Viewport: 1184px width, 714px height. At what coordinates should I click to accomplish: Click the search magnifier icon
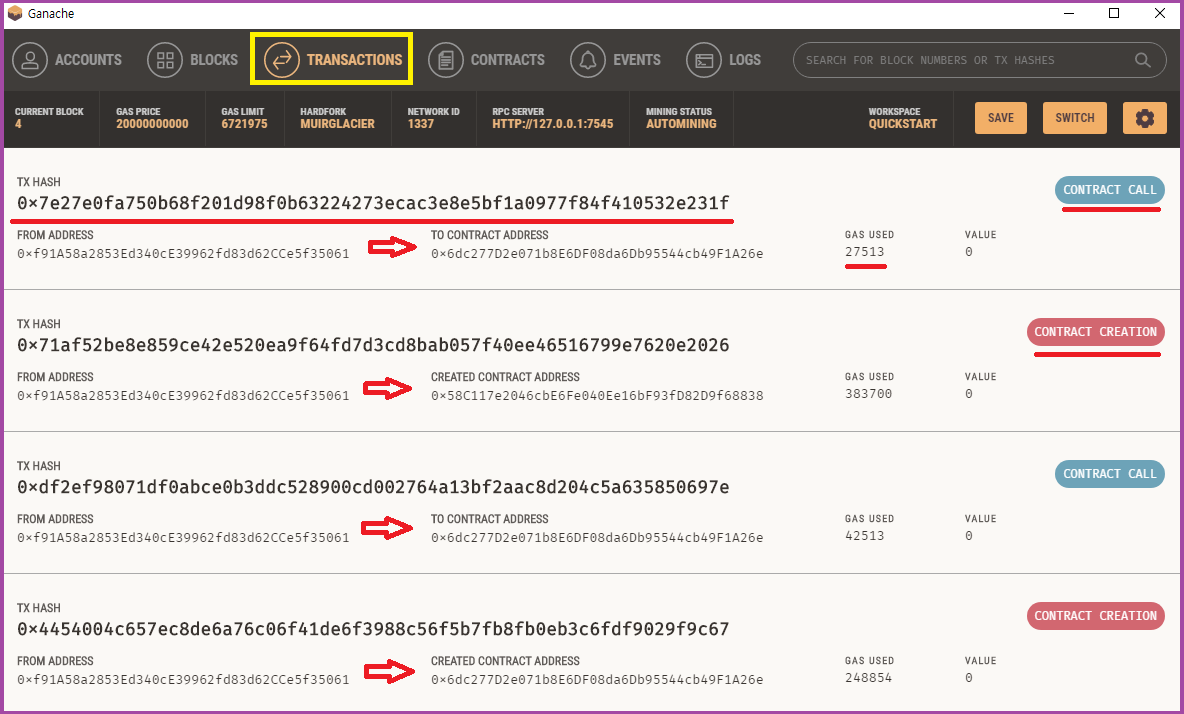[x=1142, y=60]
